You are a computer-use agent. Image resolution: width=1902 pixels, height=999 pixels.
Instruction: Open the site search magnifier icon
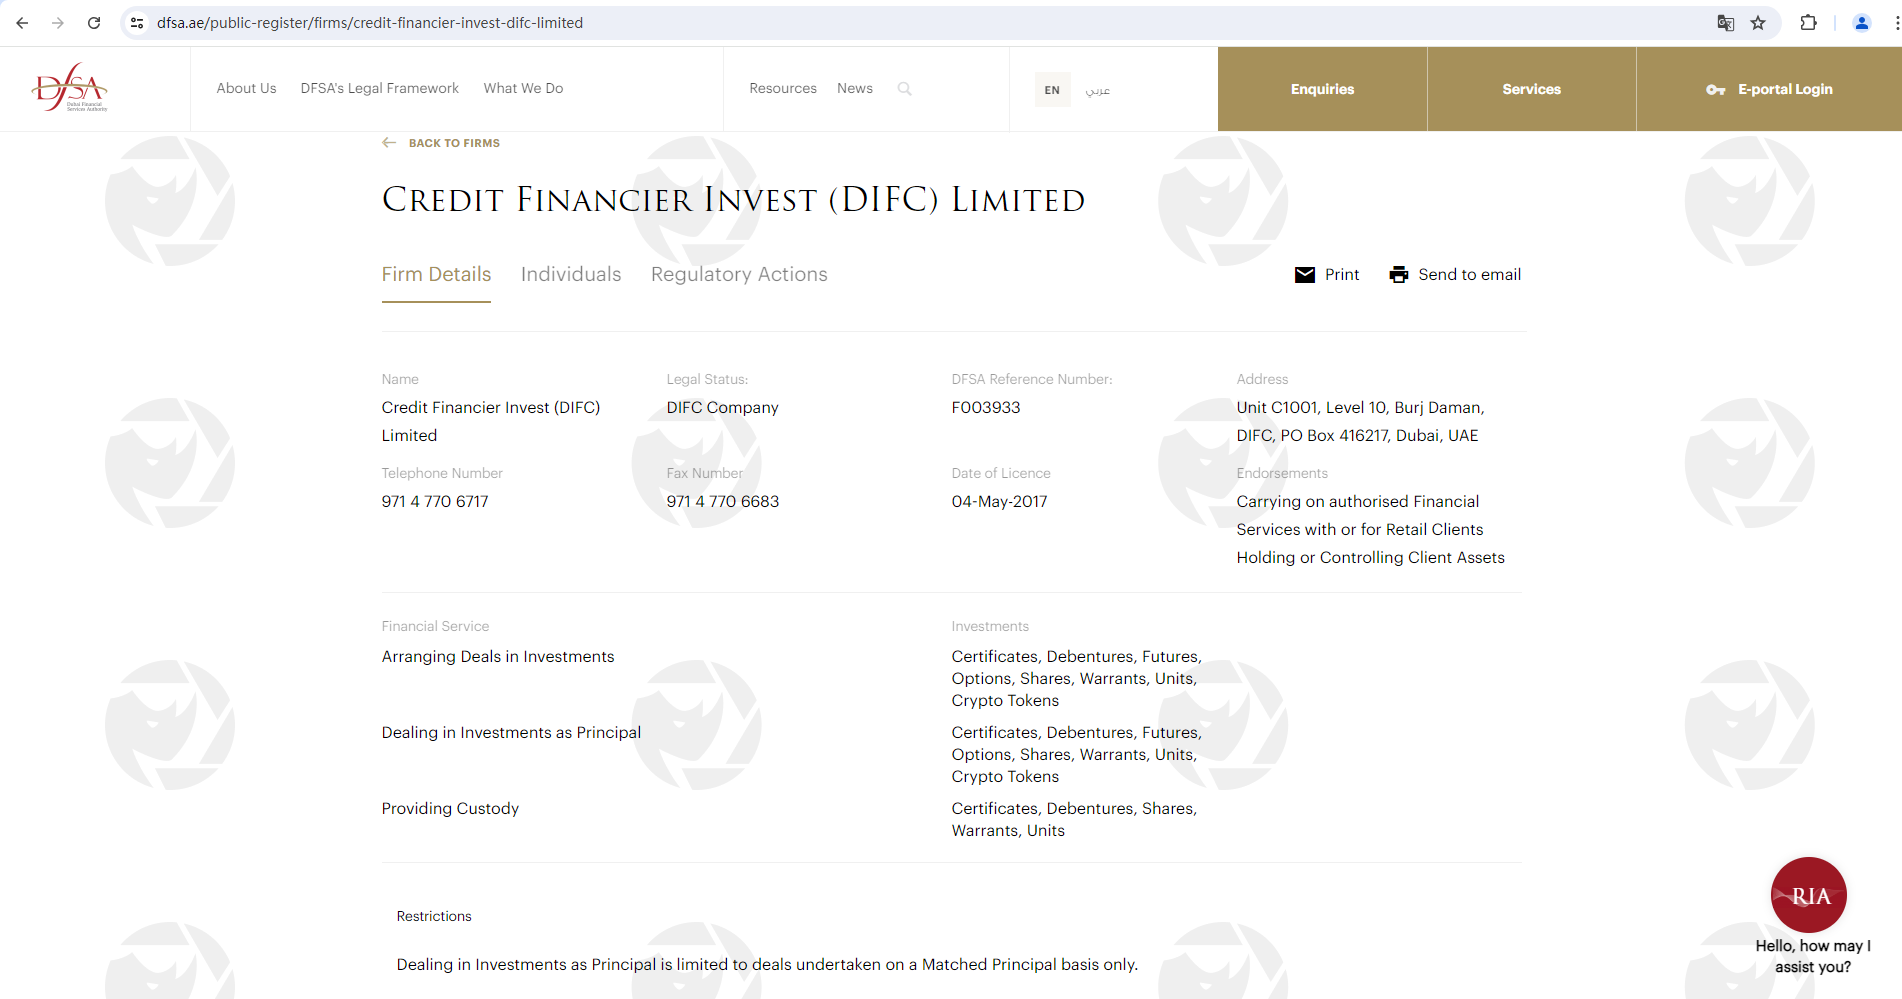[x=904, y=89]
